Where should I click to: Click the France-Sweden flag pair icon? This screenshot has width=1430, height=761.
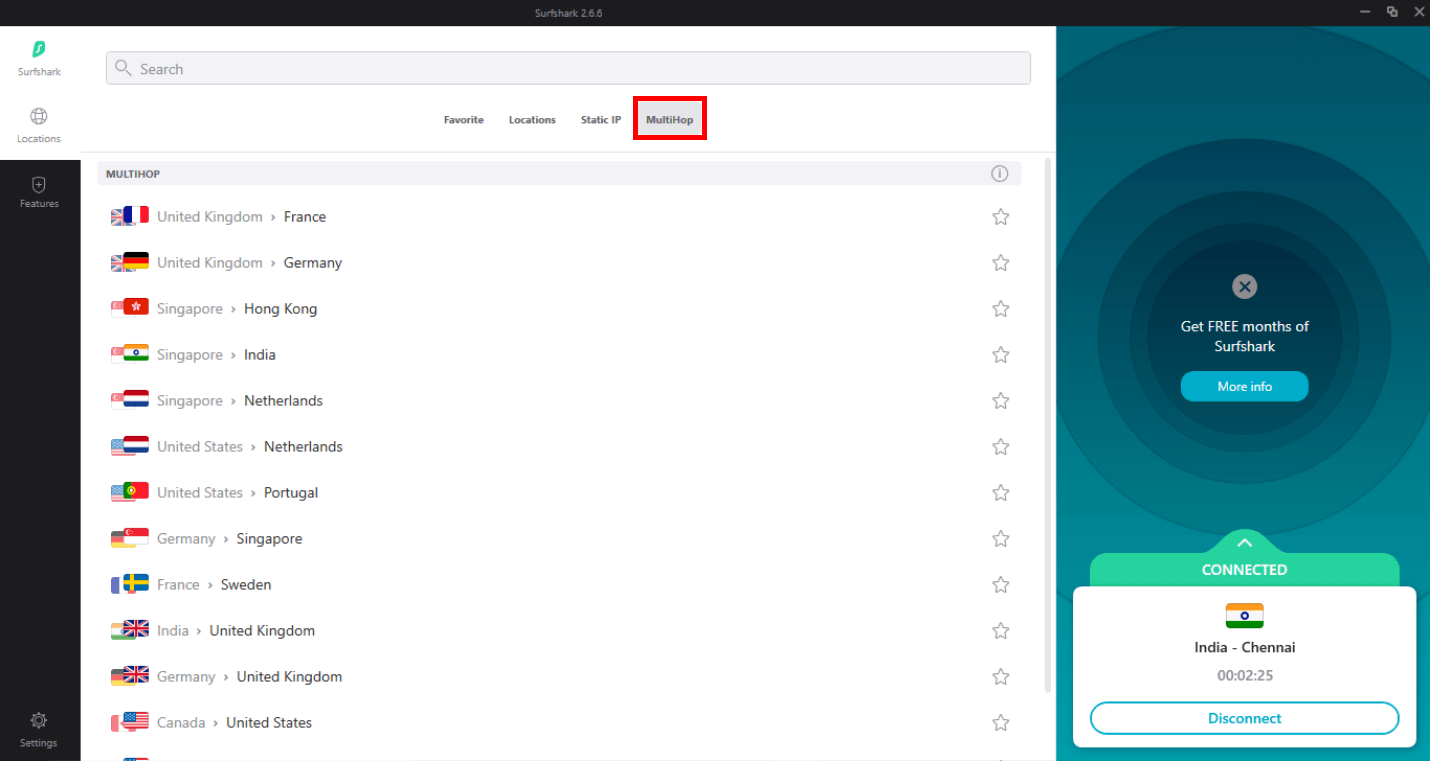click(x=130, y=584)
